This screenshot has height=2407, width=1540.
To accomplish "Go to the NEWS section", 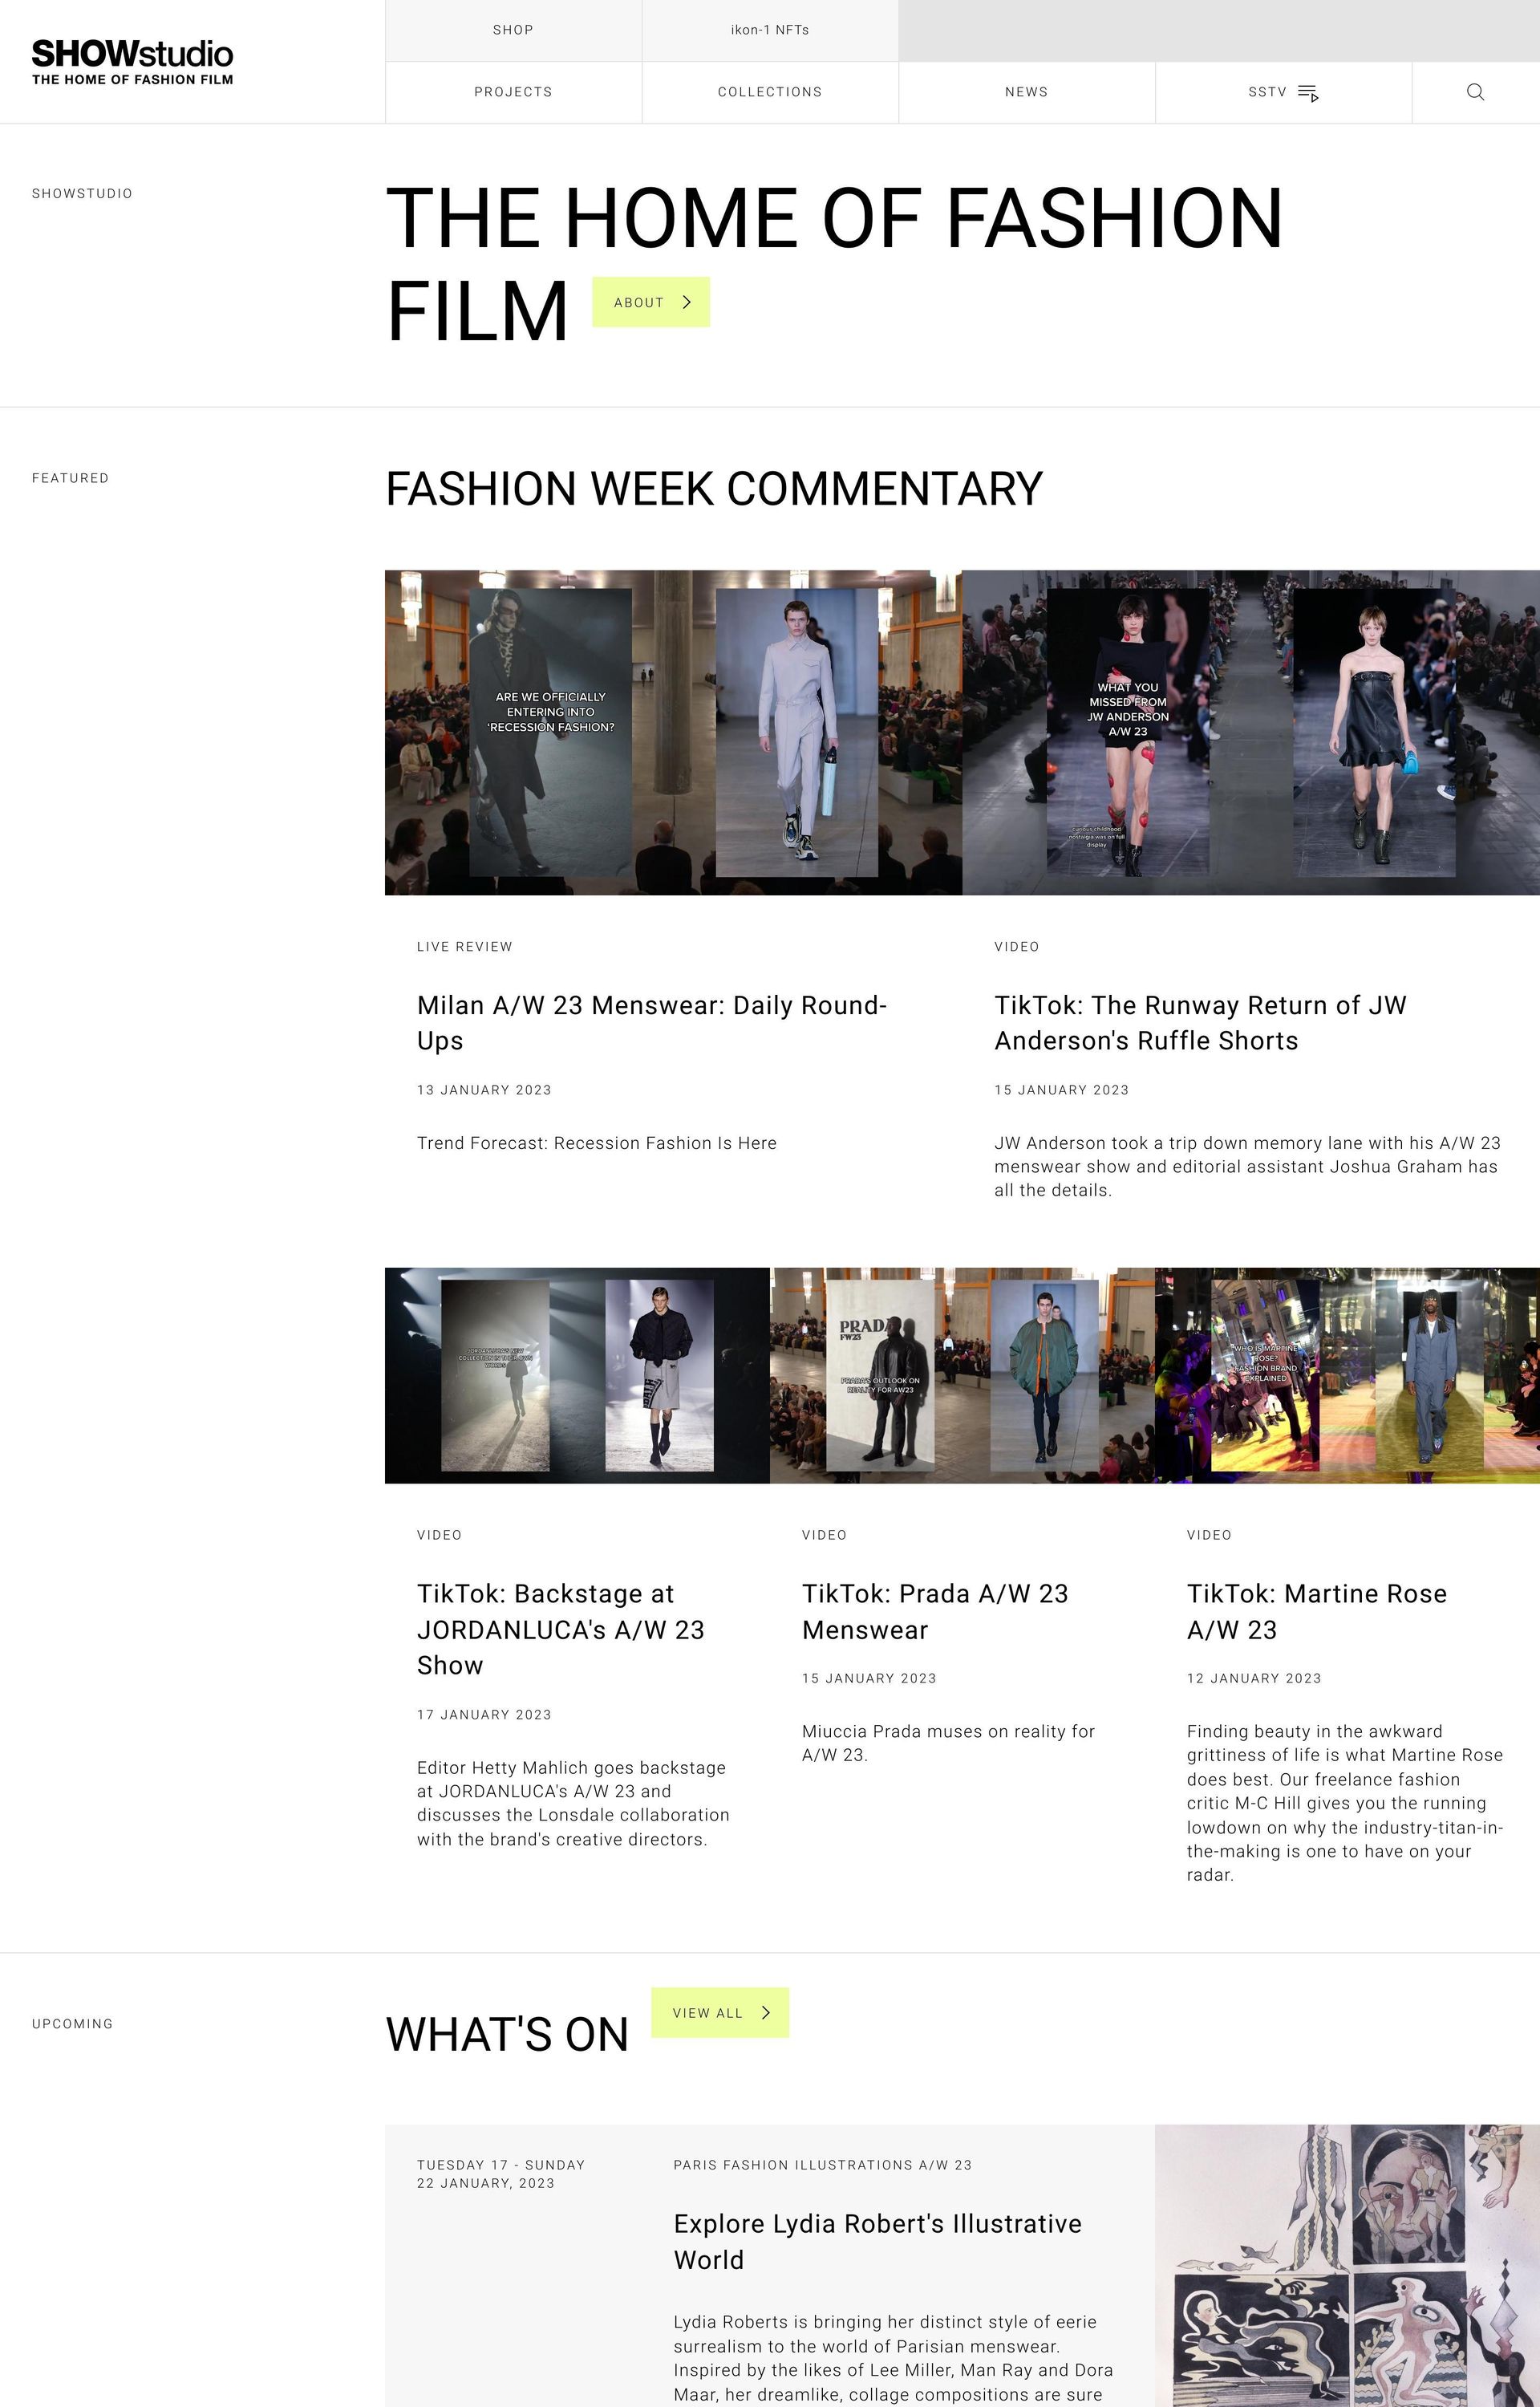I will coord(1027,92).
